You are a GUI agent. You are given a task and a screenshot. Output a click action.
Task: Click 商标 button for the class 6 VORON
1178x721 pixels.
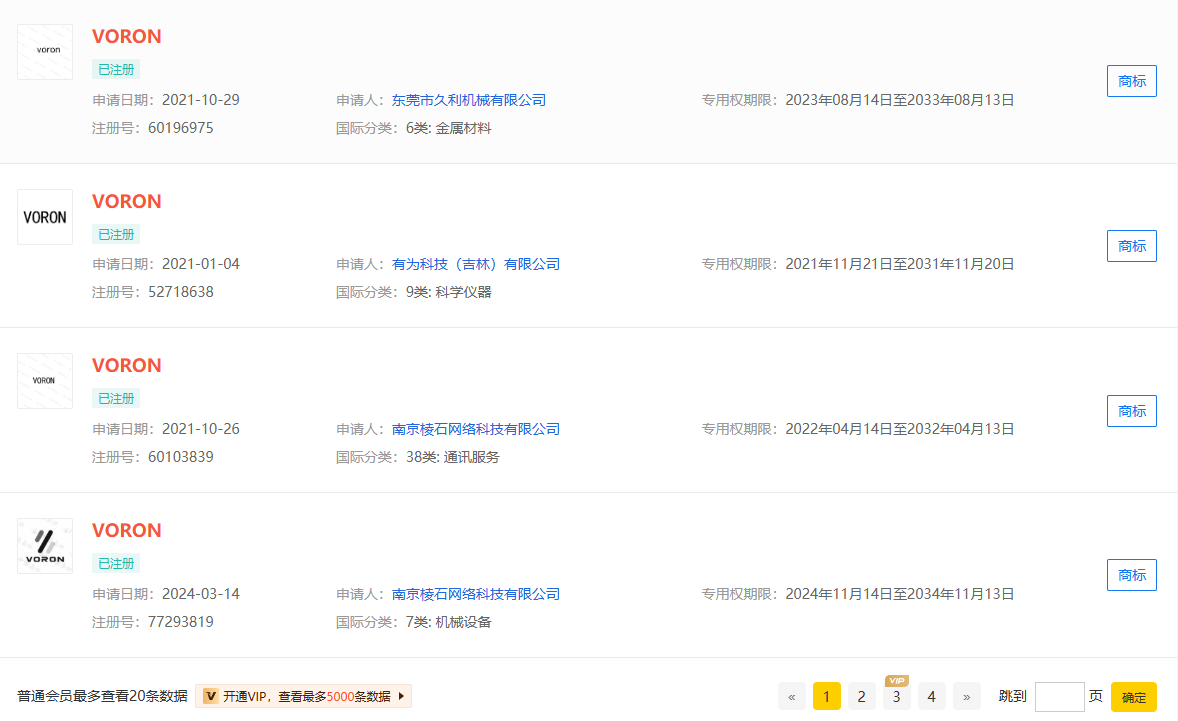(x=1131, y=81)
